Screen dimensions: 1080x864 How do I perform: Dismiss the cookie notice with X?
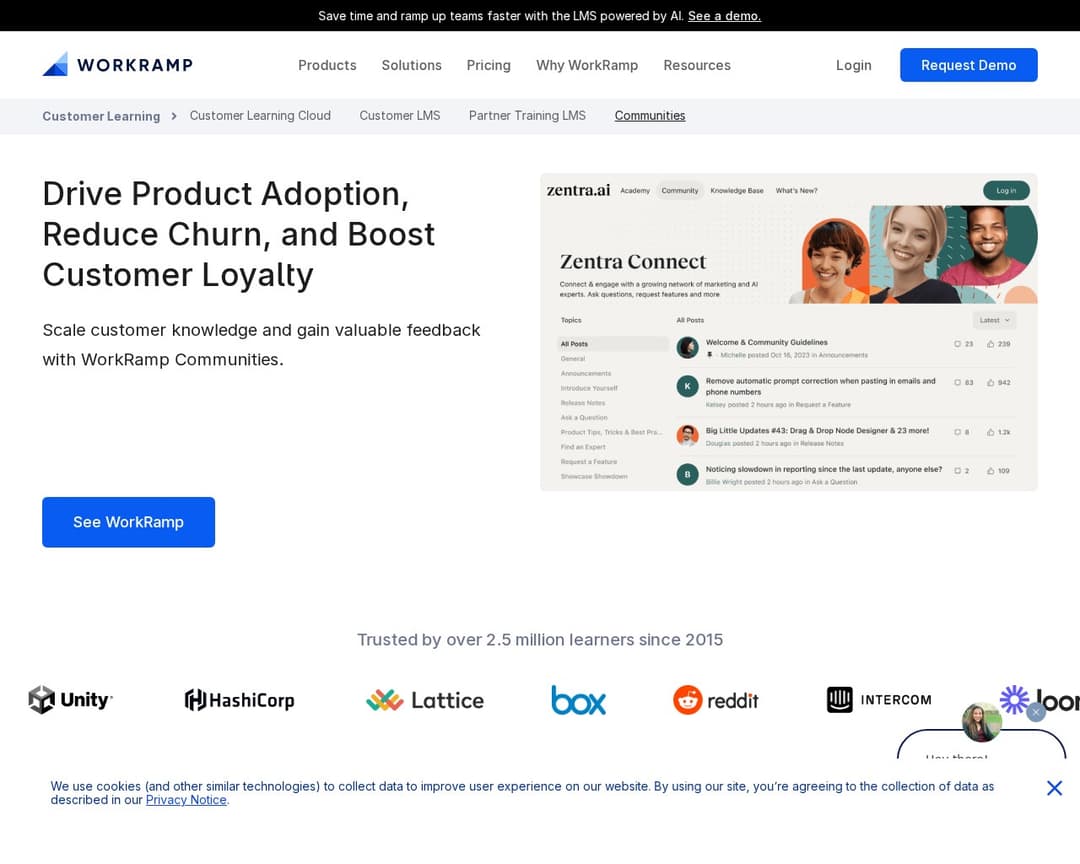tap(1054, 788)
